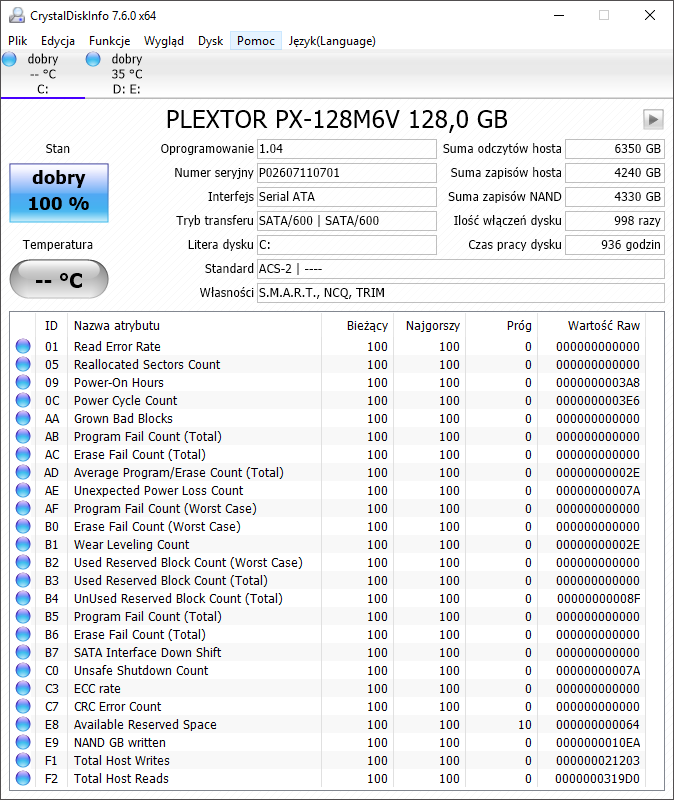
Task: Click the Próg column header
Action: click(x=501, y=326)
